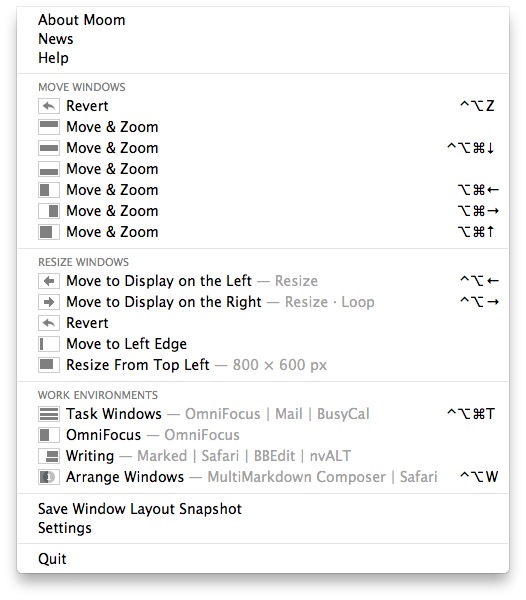Click the left-half Move & Zoom icon
The image size is (526, 600).
tap(49, 190)
